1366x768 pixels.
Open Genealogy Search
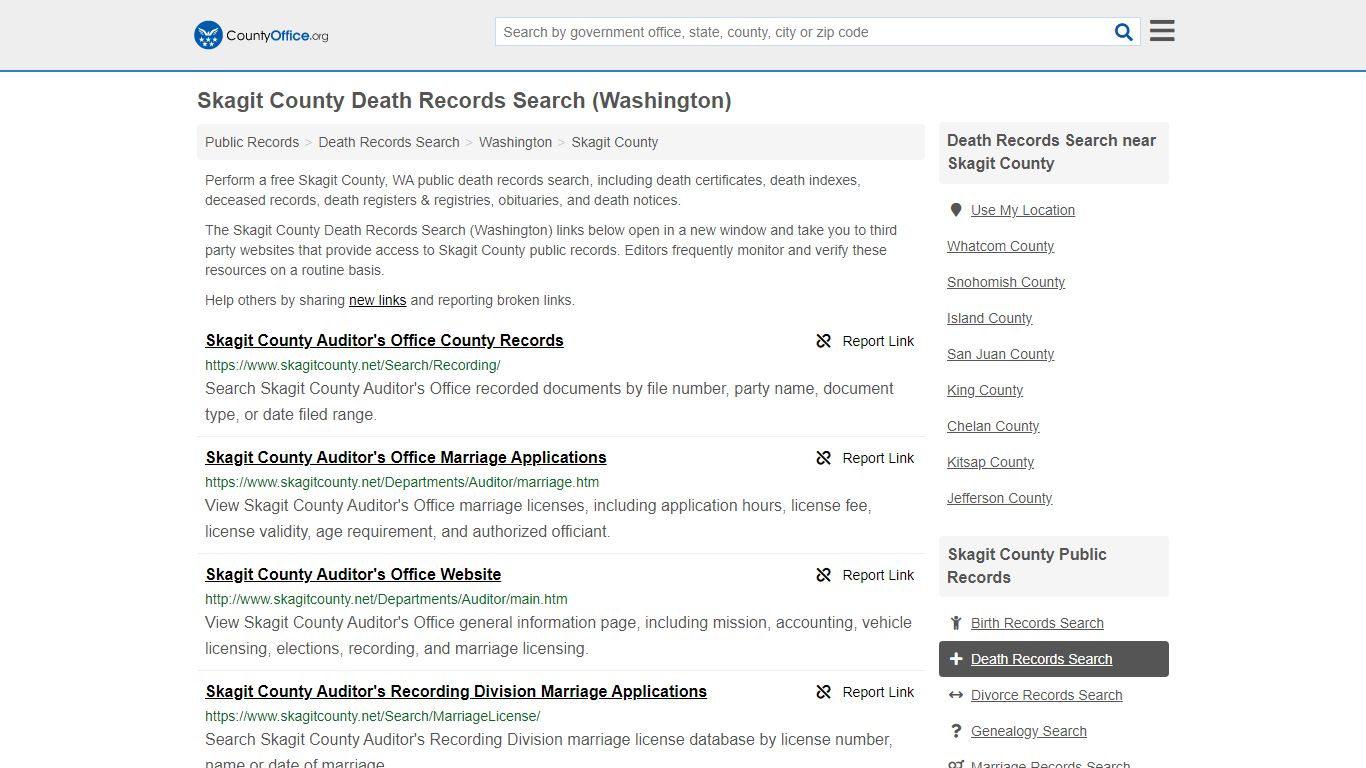click(x=1028, y=731)
